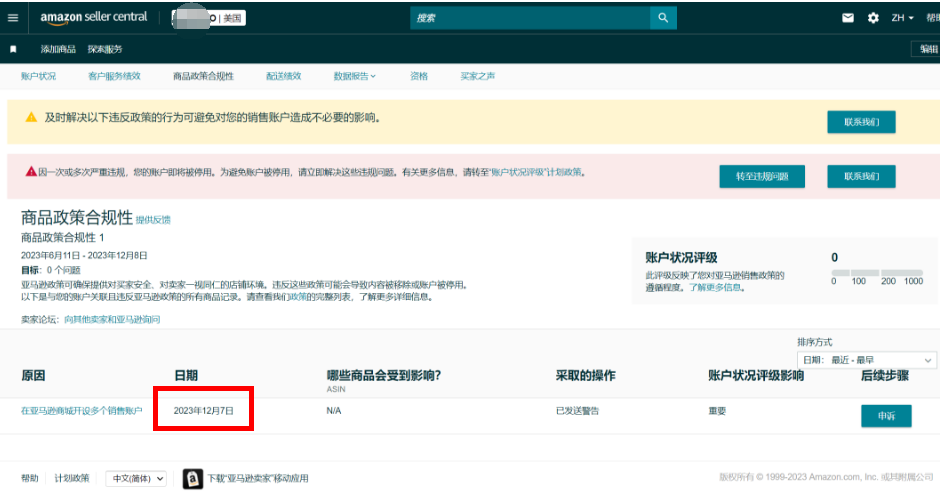Click the 日期 column header
The height and width of the screenshot is (491, 940).
click(186, 376)
